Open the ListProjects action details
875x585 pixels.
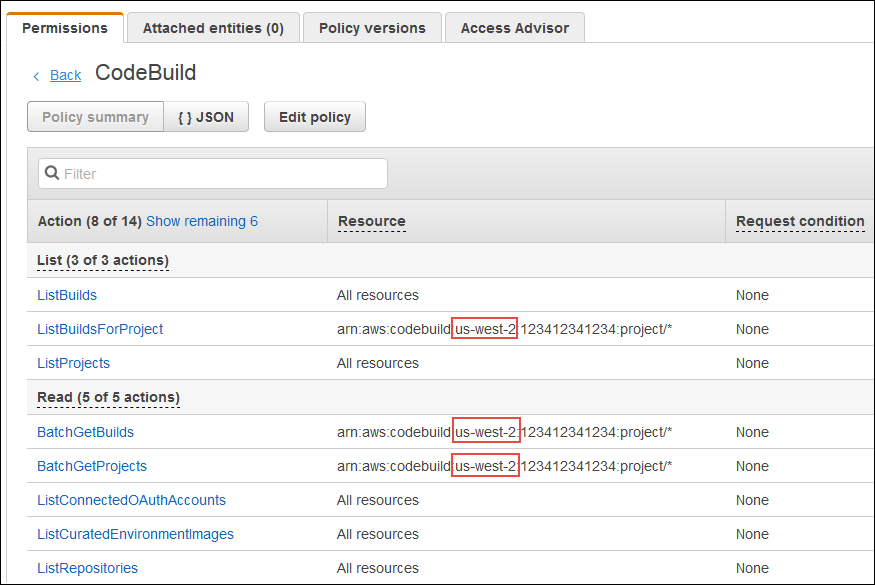(73, 363)
